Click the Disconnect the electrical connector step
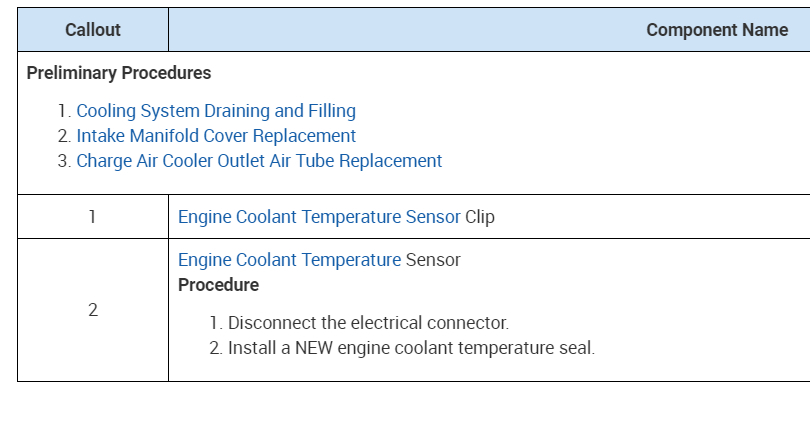The width and height of the screenshot is (810, 422). click(x=368, y=323)
